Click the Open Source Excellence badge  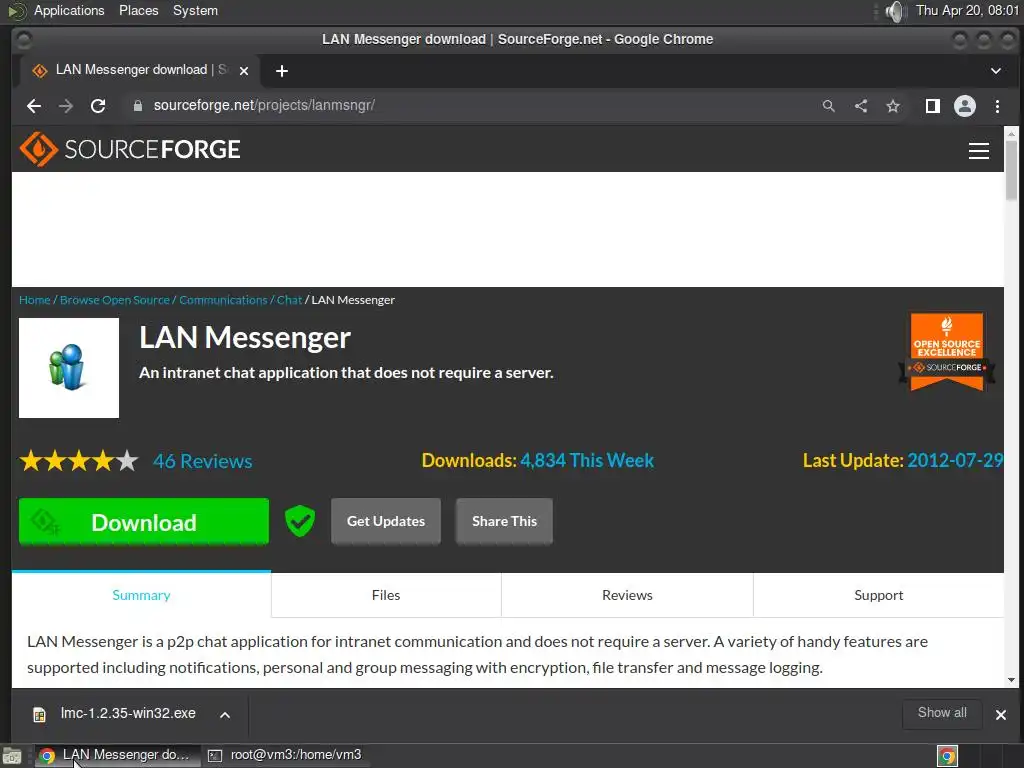coord(946,353)
